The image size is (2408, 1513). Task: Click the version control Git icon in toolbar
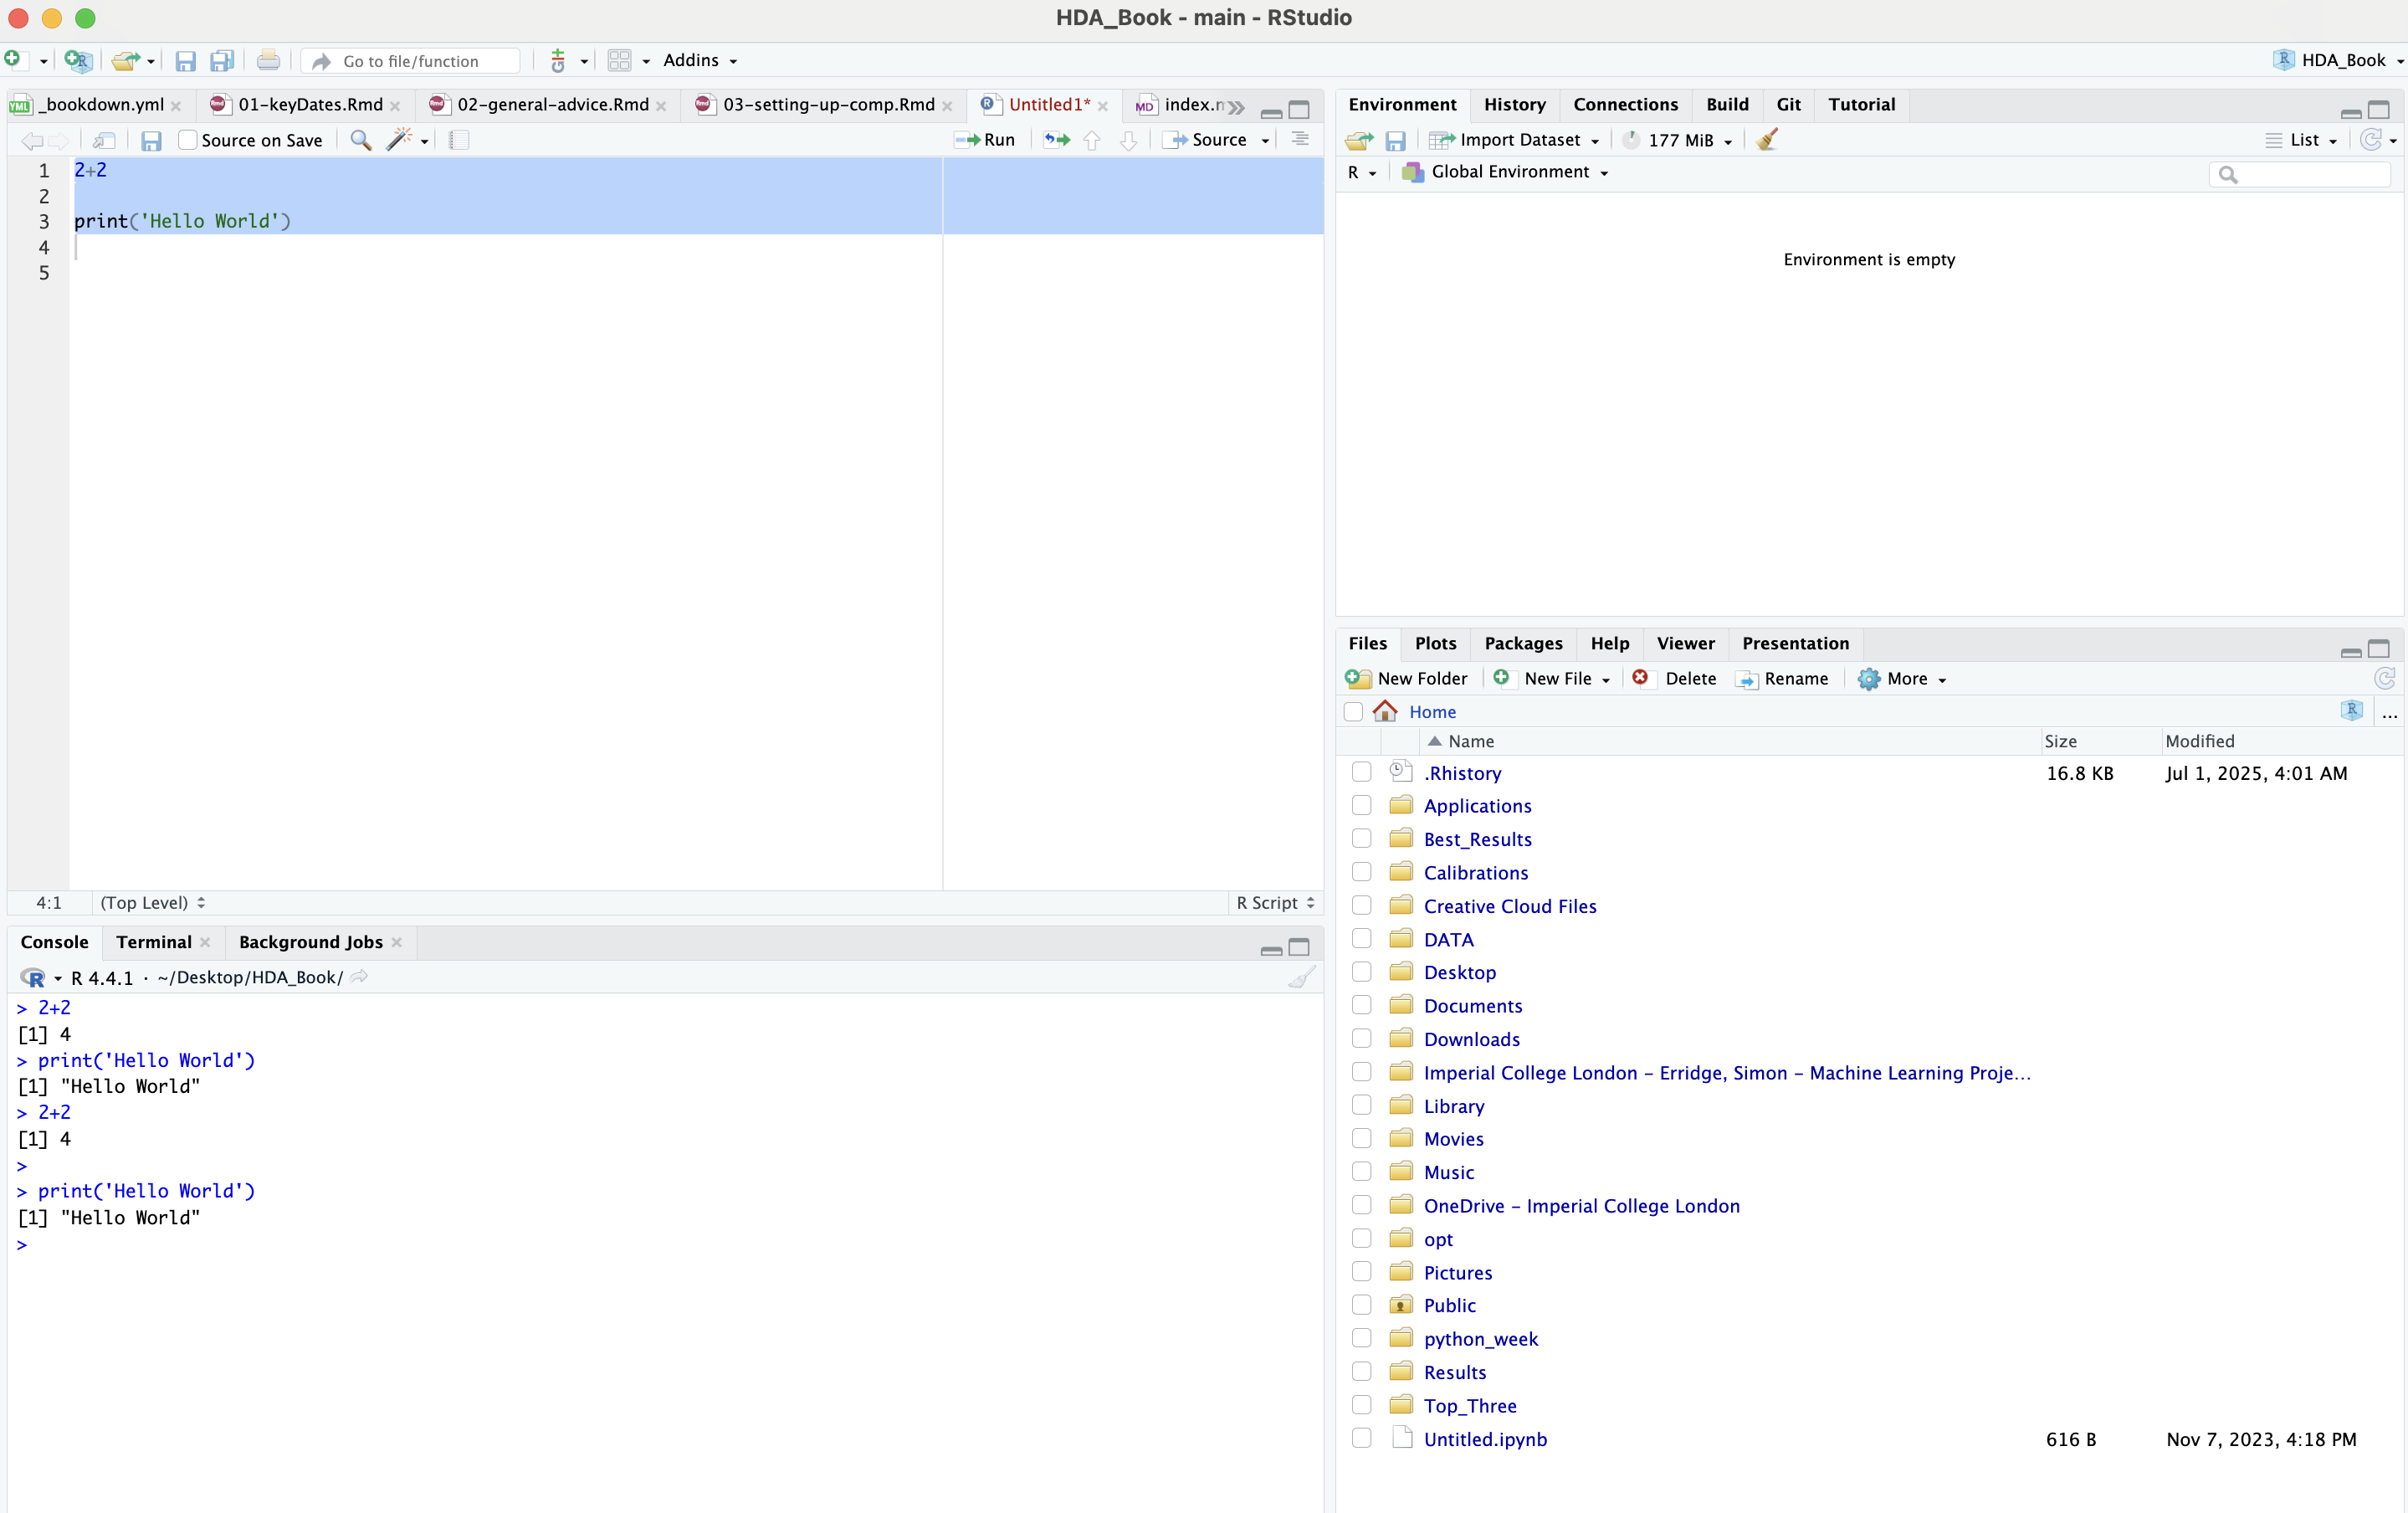(558, 61)
